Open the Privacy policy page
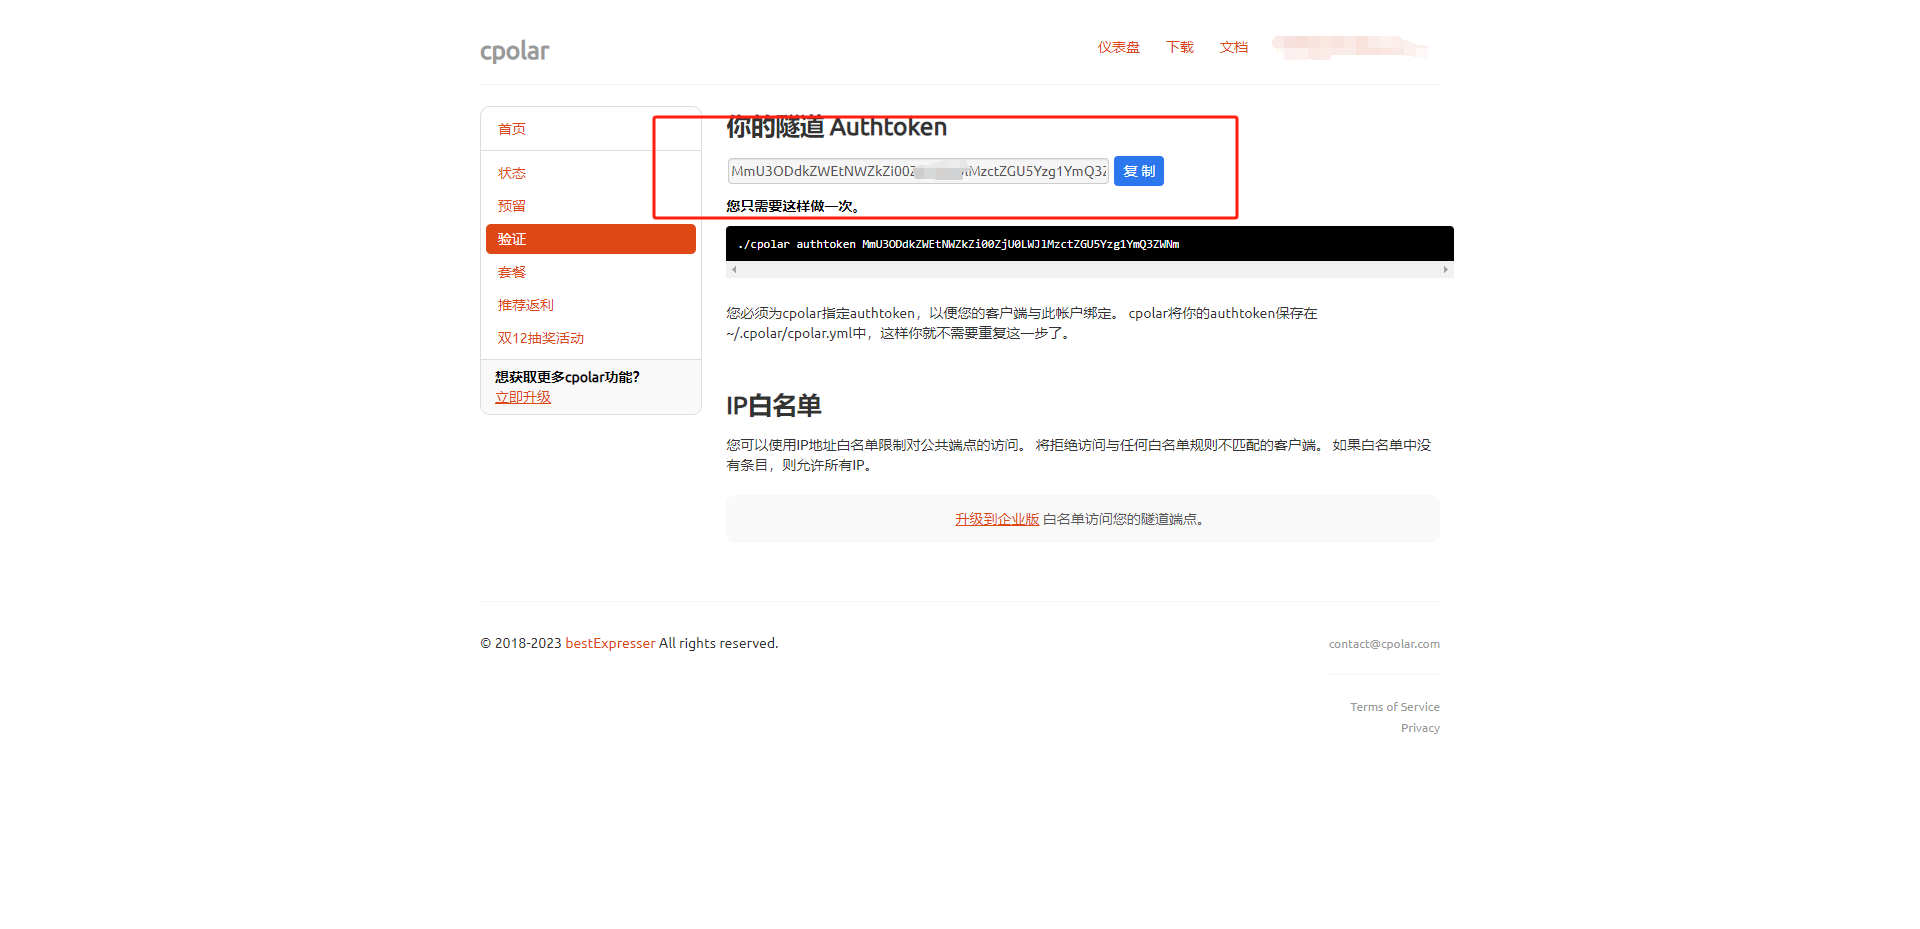This screenshot has width=1920, height=929. click(x=1420, y=727)
